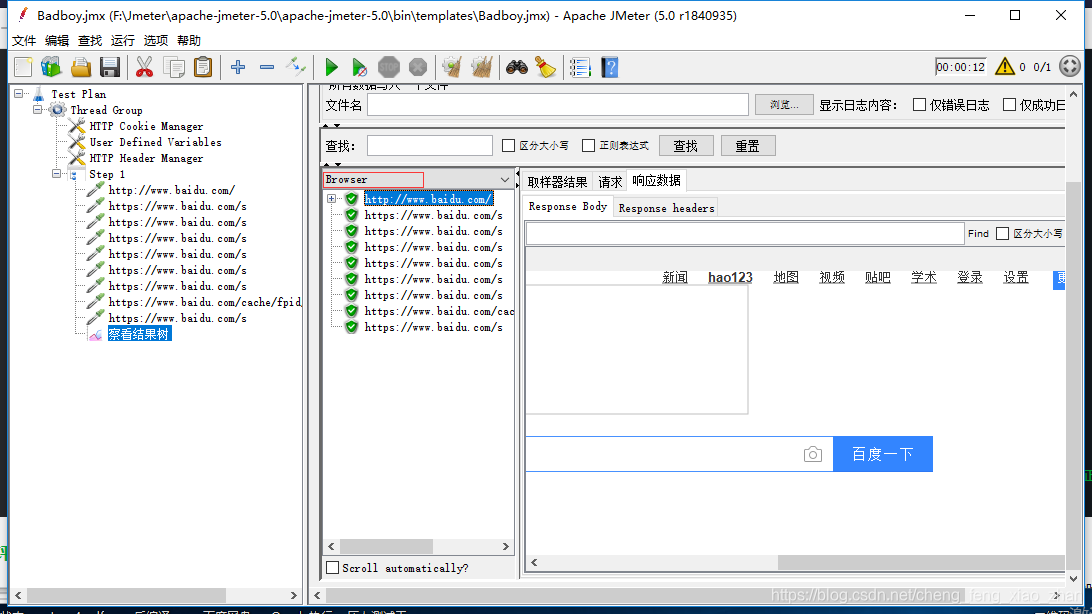
Task: Cut selection with the scissors icon
Action: coord(144,68)
